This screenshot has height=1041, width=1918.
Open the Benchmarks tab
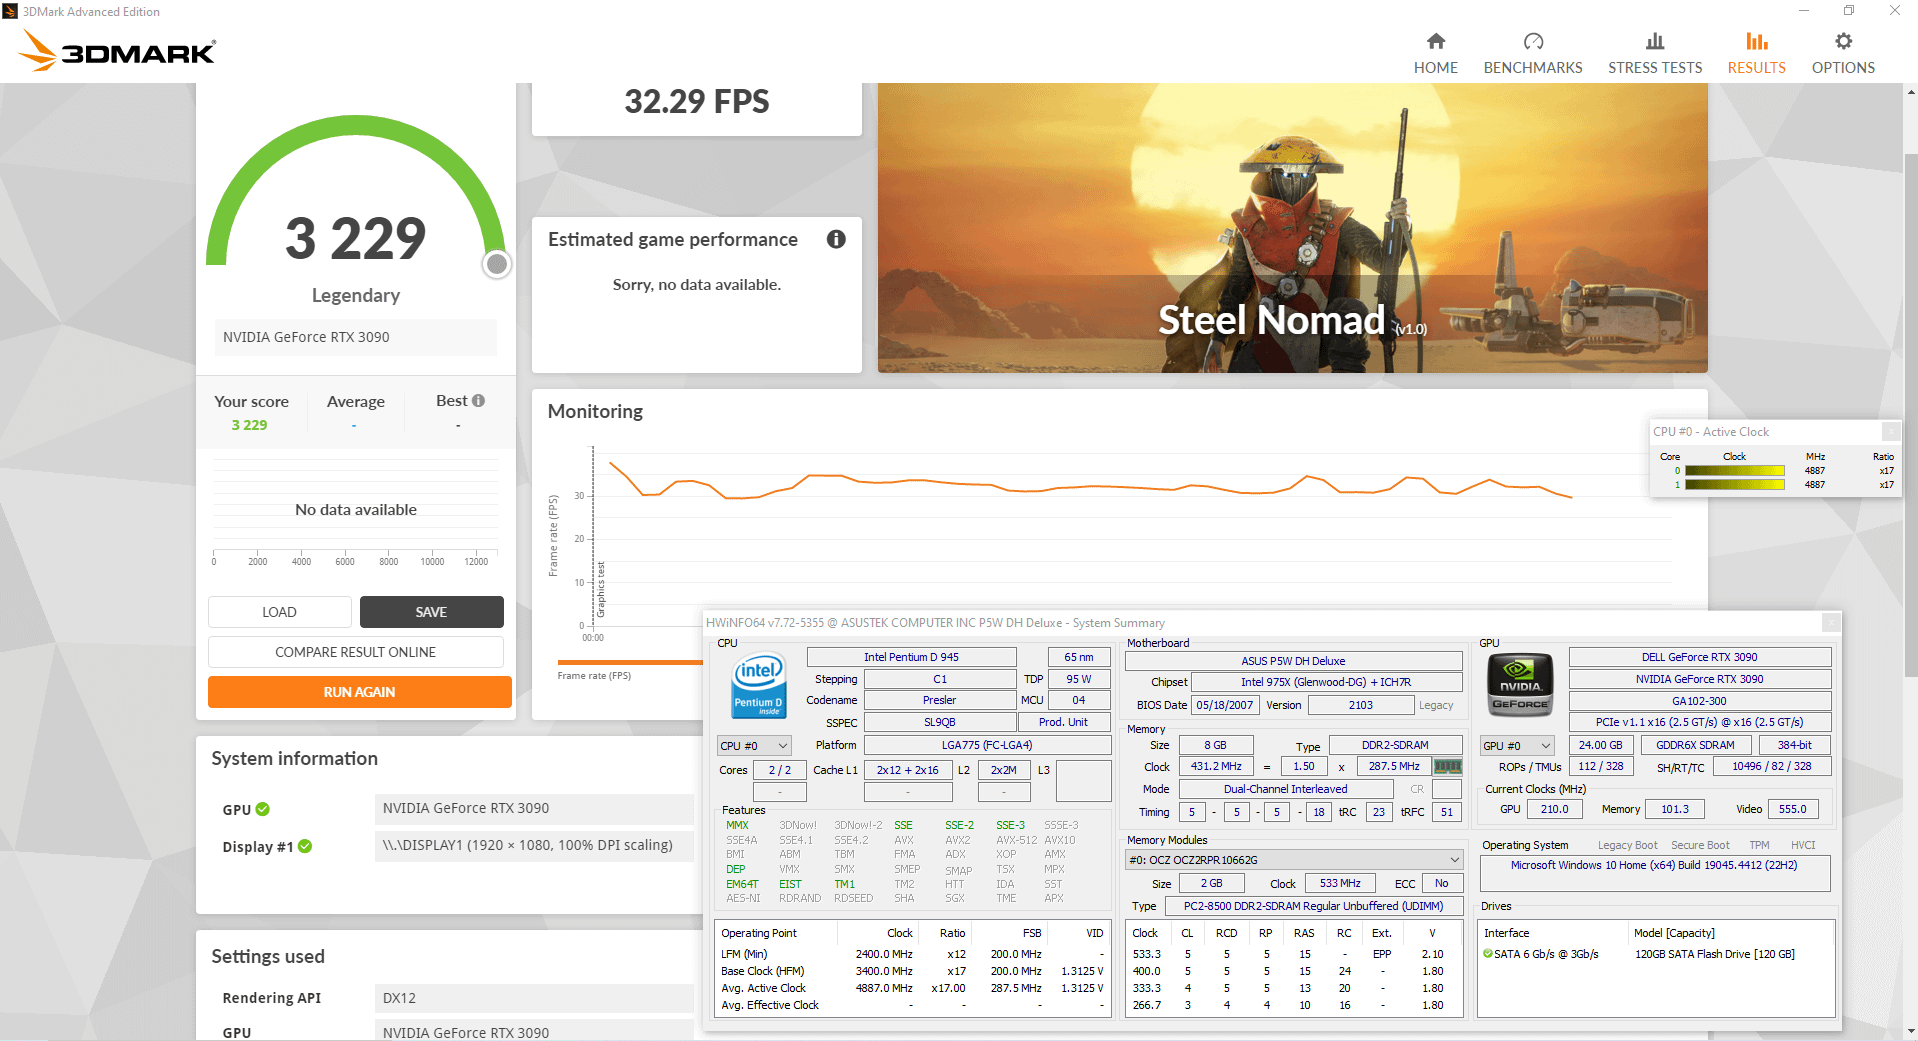pyautogui.click(x=1532, y=43)
